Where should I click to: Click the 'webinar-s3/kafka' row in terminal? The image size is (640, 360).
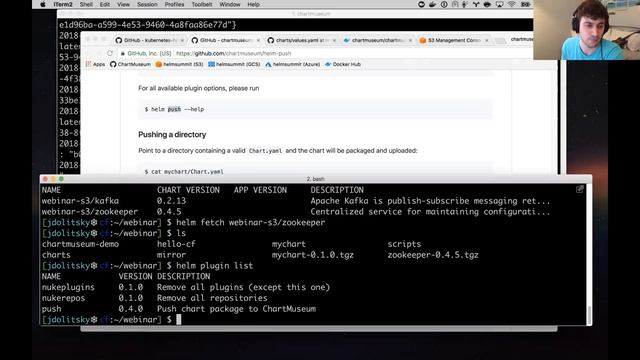pos(296,201)
